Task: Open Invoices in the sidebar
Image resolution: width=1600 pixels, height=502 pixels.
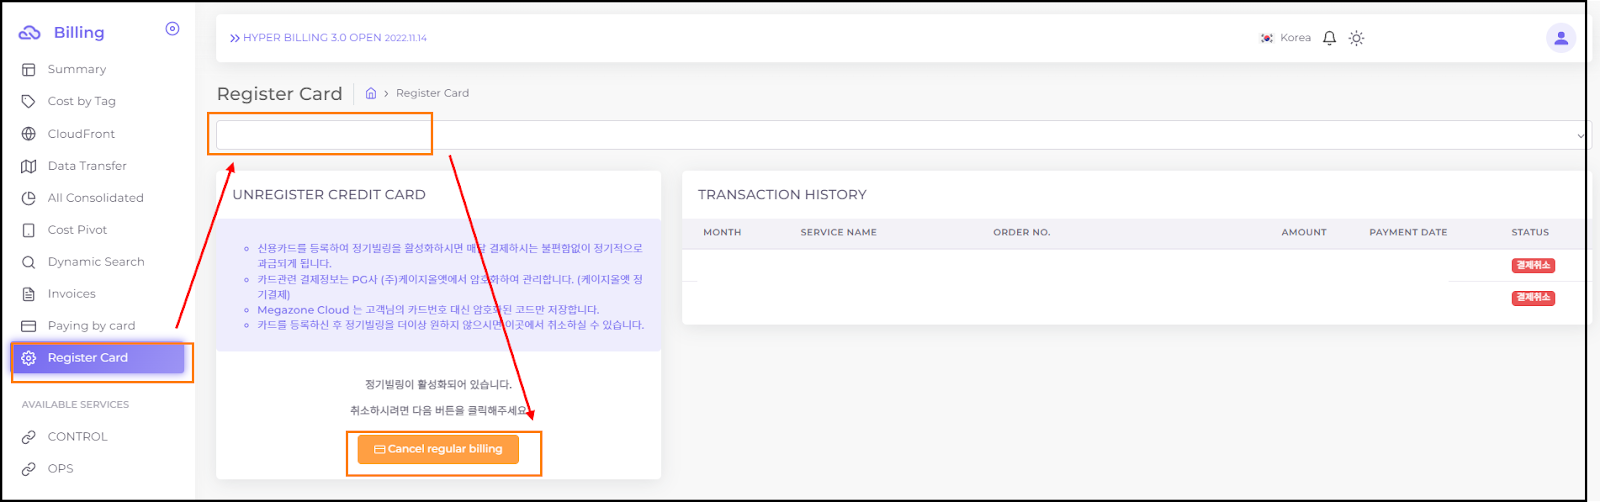Action: pyautogui.click(x=72, y=294)
